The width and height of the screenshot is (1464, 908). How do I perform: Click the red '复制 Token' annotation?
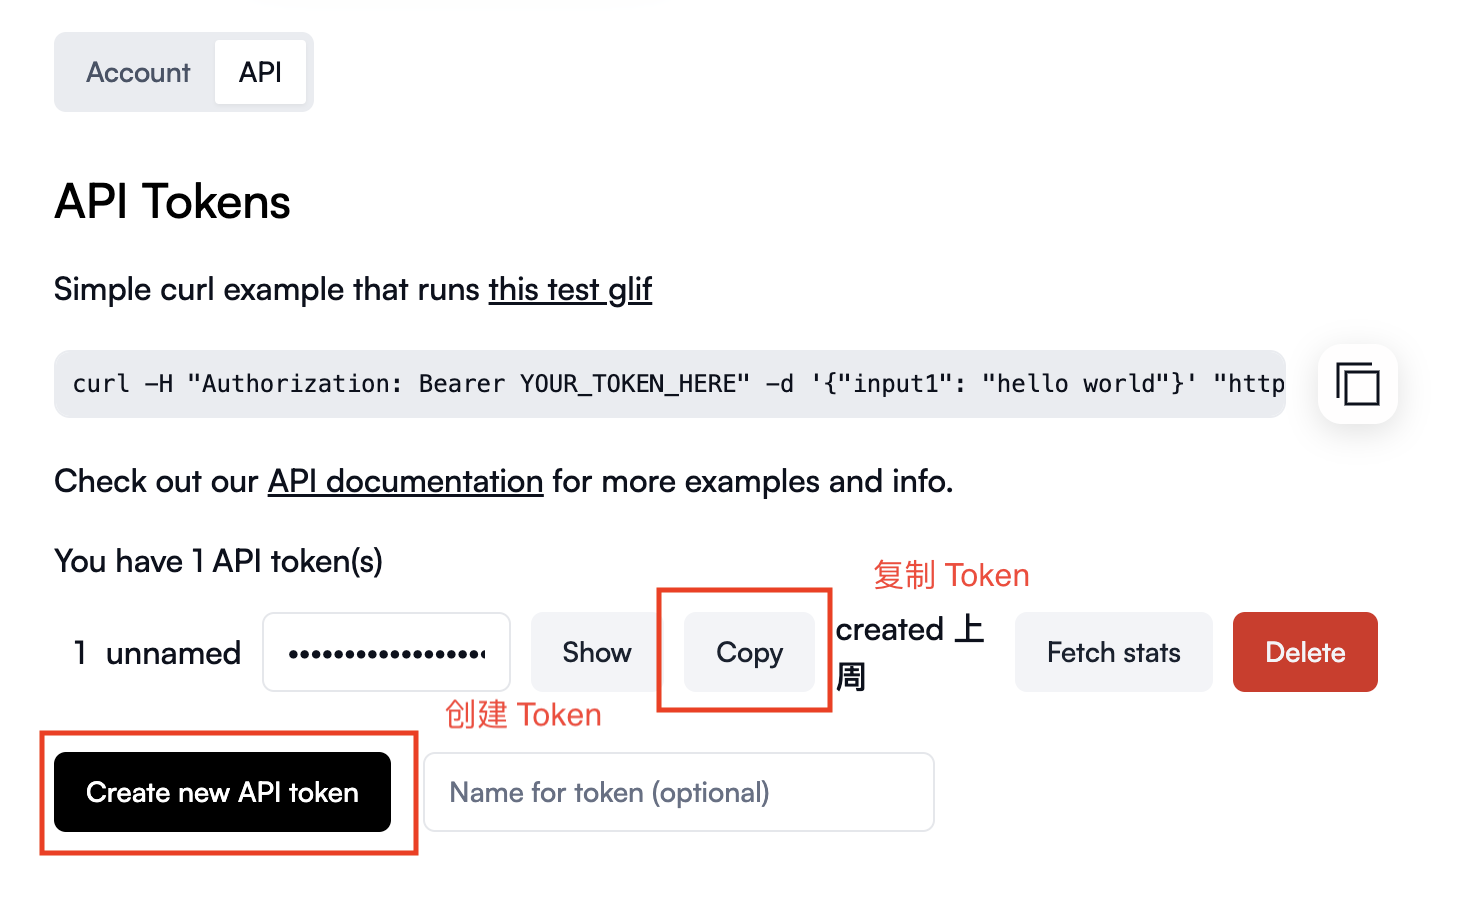click(x=951, y=575)
